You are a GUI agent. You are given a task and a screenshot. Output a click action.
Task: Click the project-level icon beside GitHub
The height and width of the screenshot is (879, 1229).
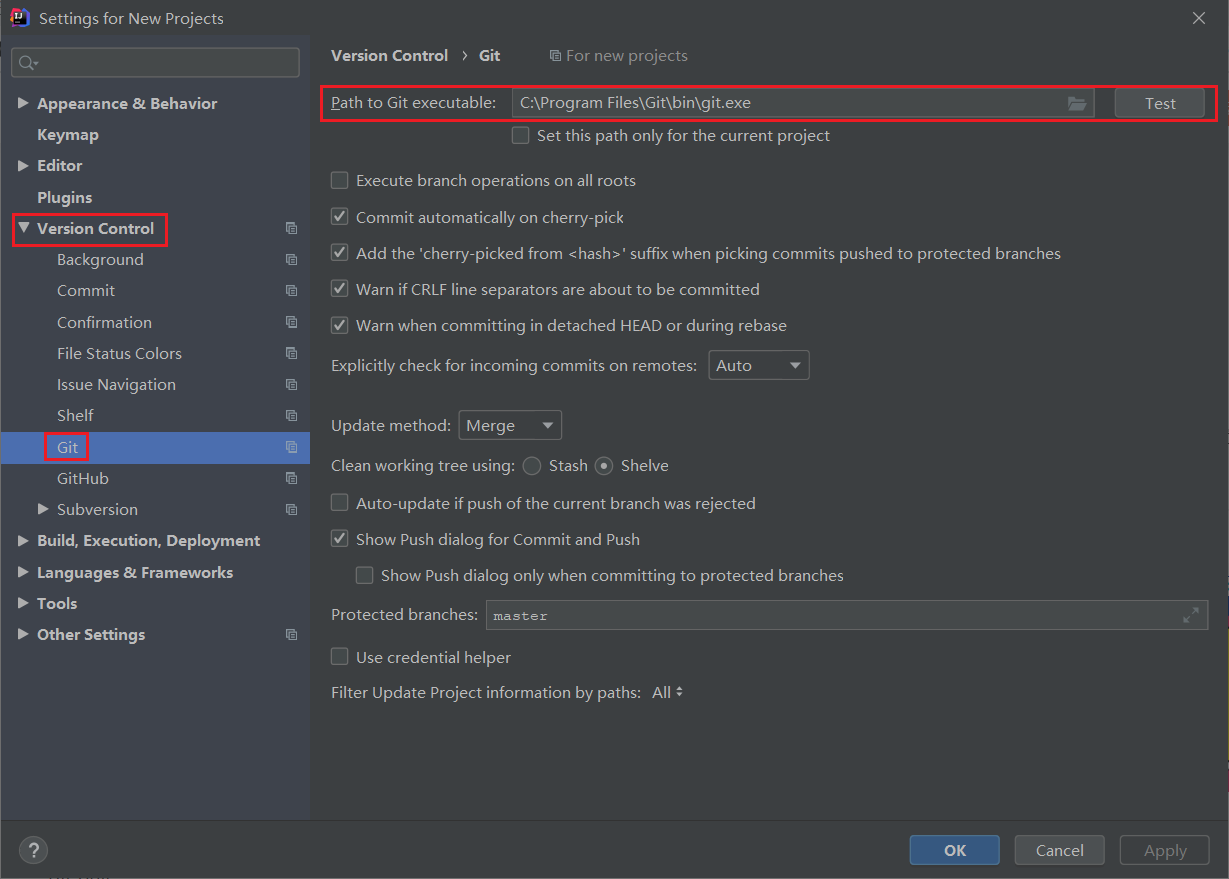[x=291, y=478]
